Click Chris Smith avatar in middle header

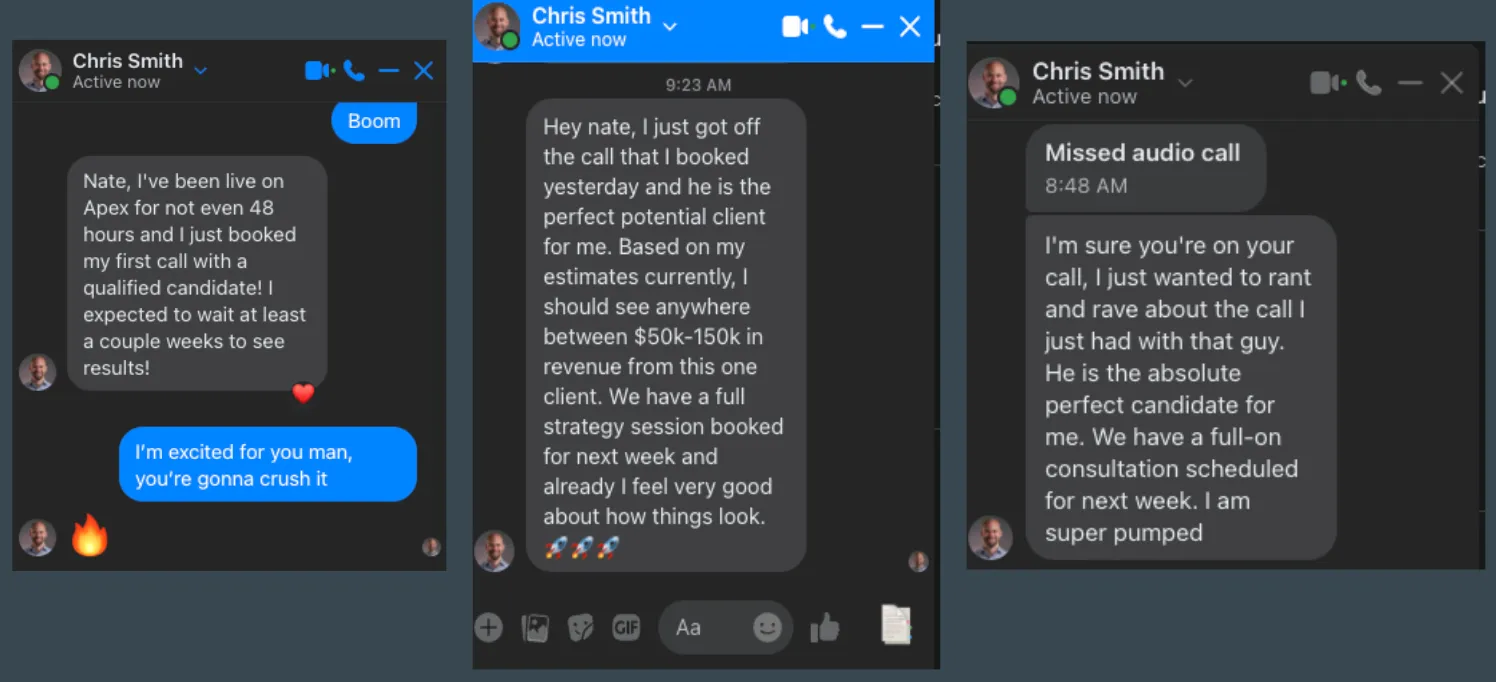point(497,27)
